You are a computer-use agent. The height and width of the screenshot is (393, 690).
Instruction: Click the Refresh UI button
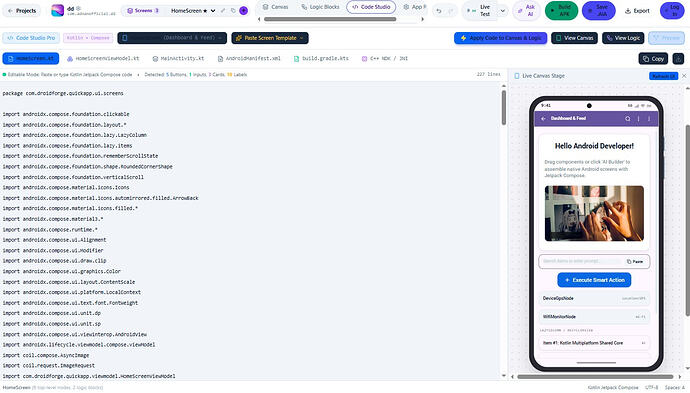663,76
